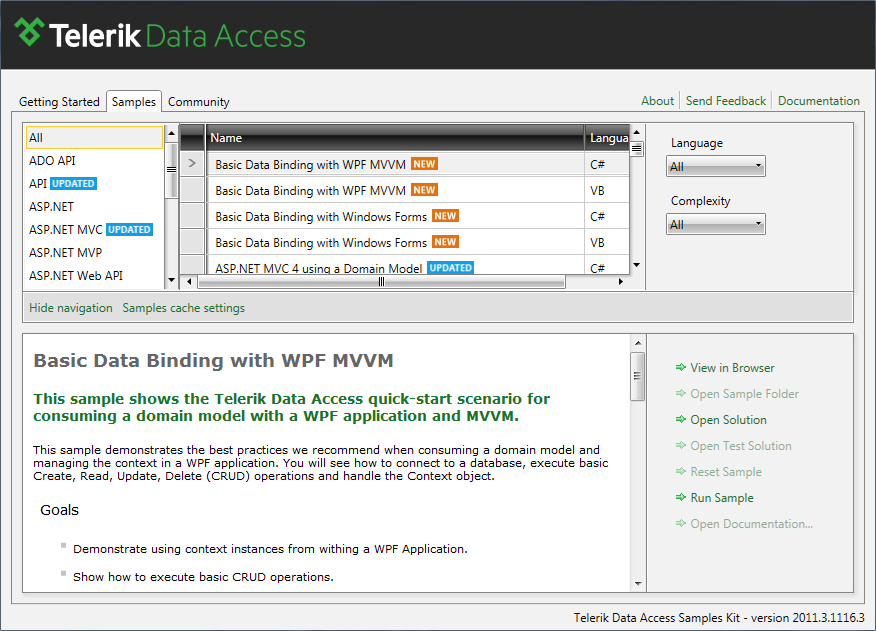Click samples grid scroll-right arrow
Viewport: 876px width, 631px height.
coord(621,282)
